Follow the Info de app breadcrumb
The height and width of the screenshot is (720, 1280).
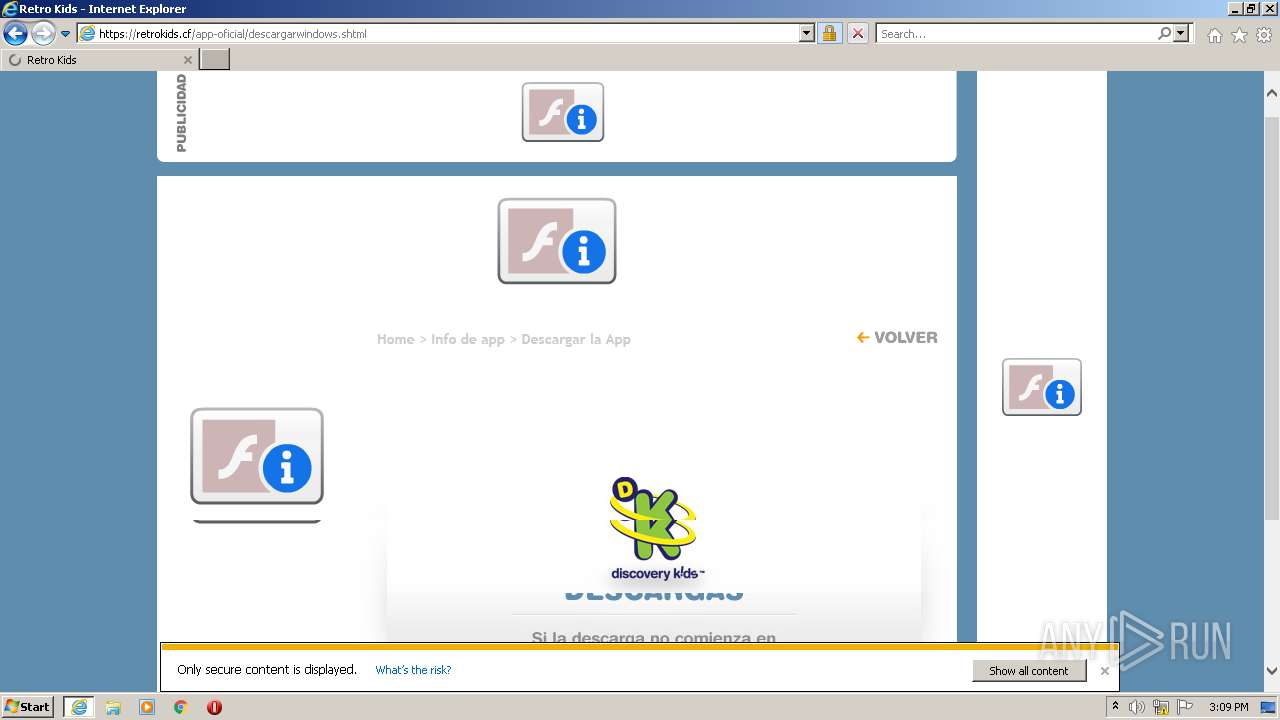click(x=468, y=339)
